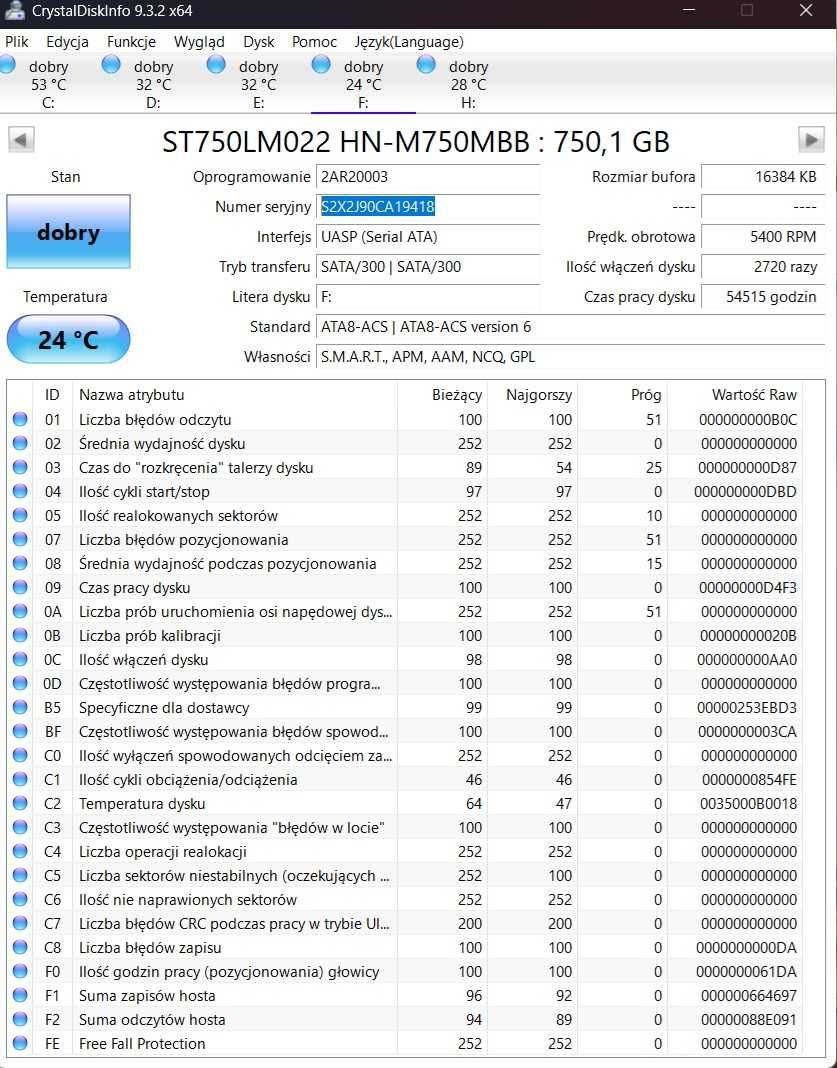Click status icon for attribute 09
The width and height of the screenshot is (837, 1068).
point(20,587)
